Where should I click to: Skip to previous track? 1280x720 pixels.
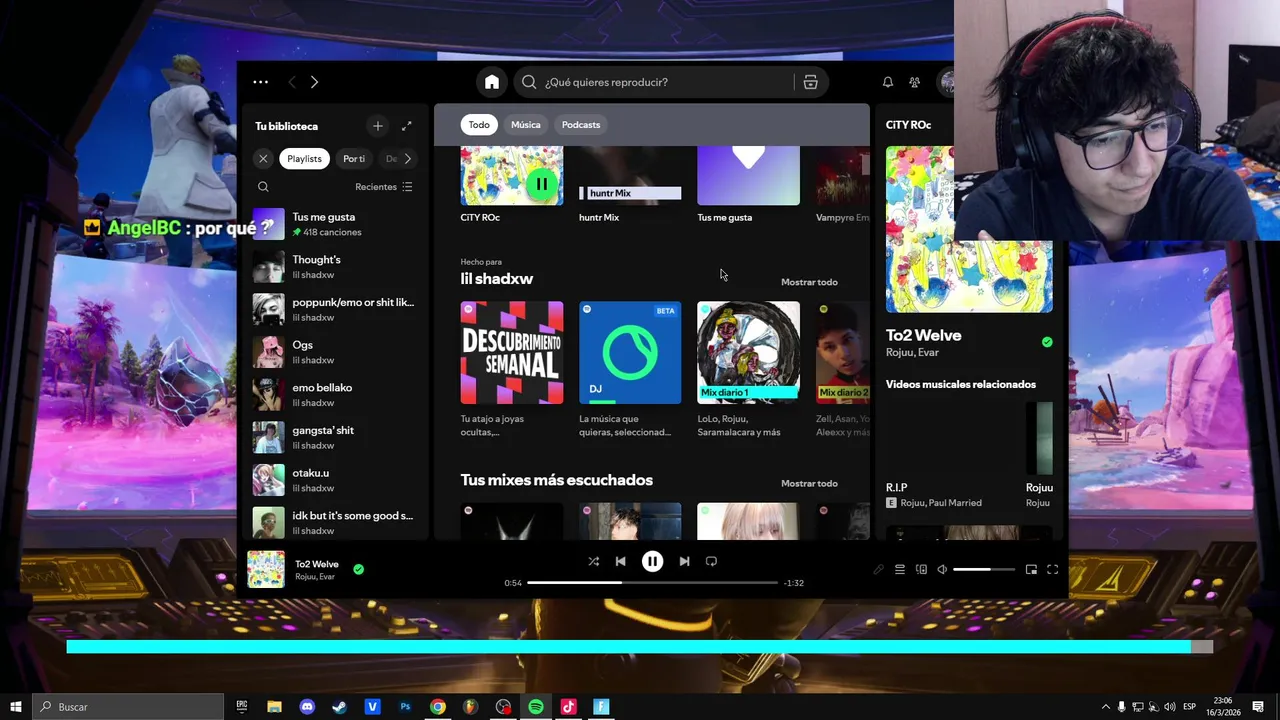[620, 561]
